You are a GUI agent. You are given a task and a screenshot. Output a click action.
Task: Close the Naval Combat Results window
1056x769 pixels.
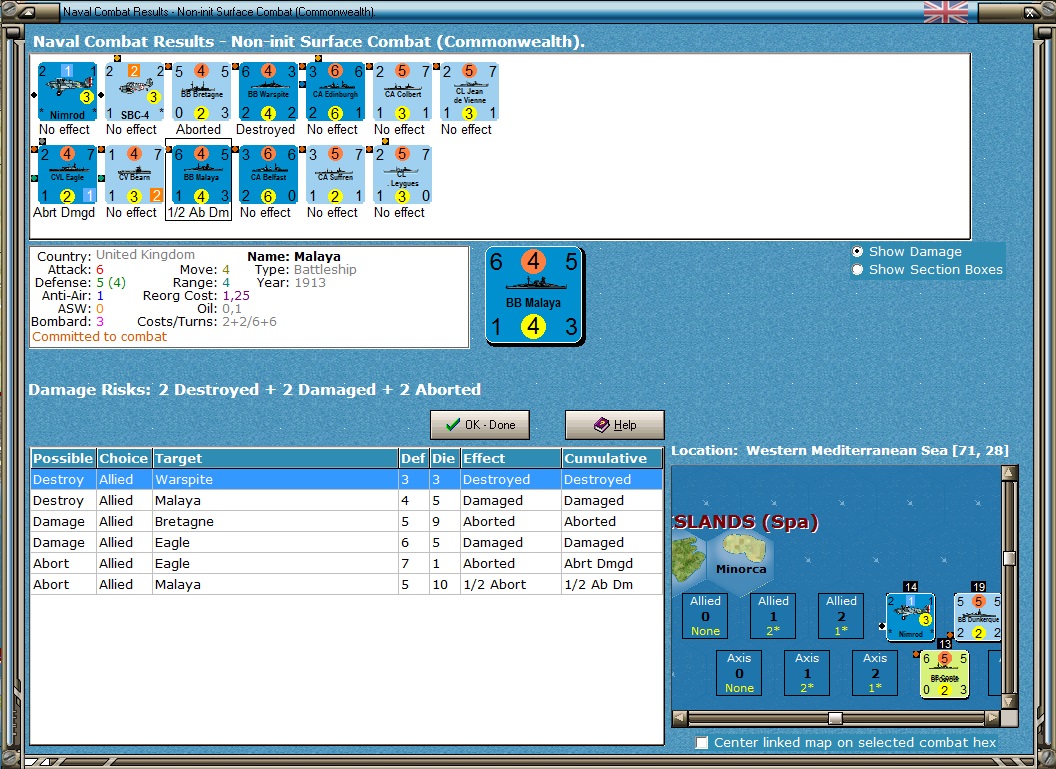1031,12
